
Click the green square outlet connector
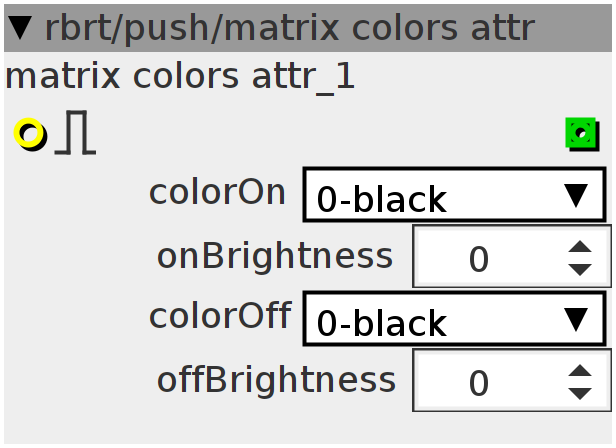pyautogui.click(x=582, y=134)
